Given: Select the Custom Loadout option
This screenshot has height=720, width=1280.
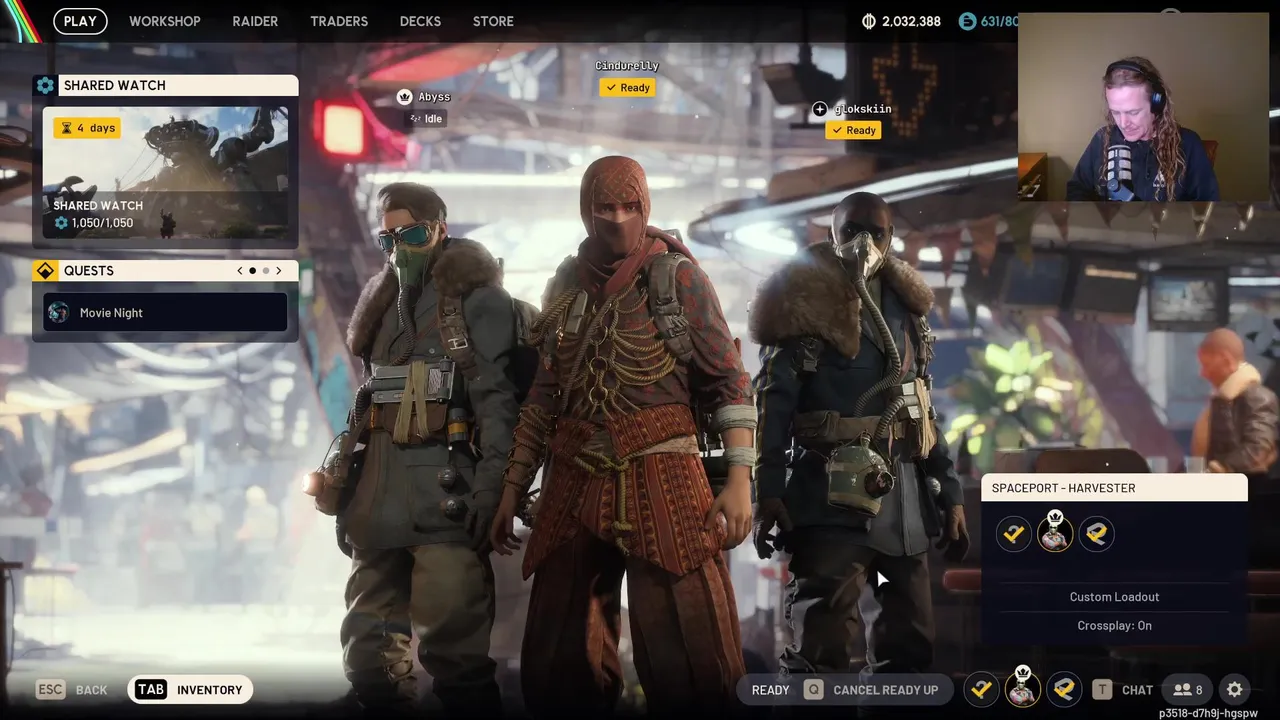Looking at the screenshot, I should (1114, 597).
